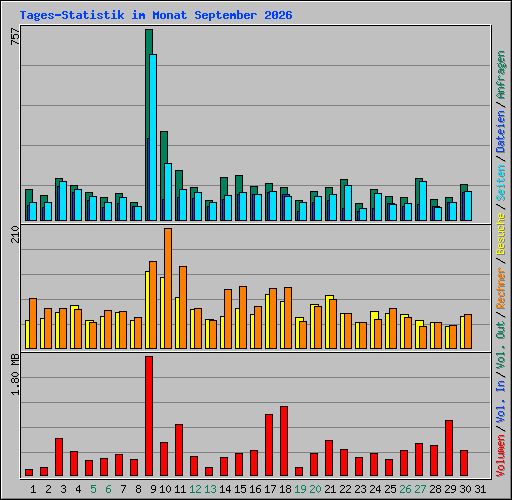The height and width of the screenshot is (500, 512).
Task: Select x-axis day label '9'
Action: pos(153,489)
